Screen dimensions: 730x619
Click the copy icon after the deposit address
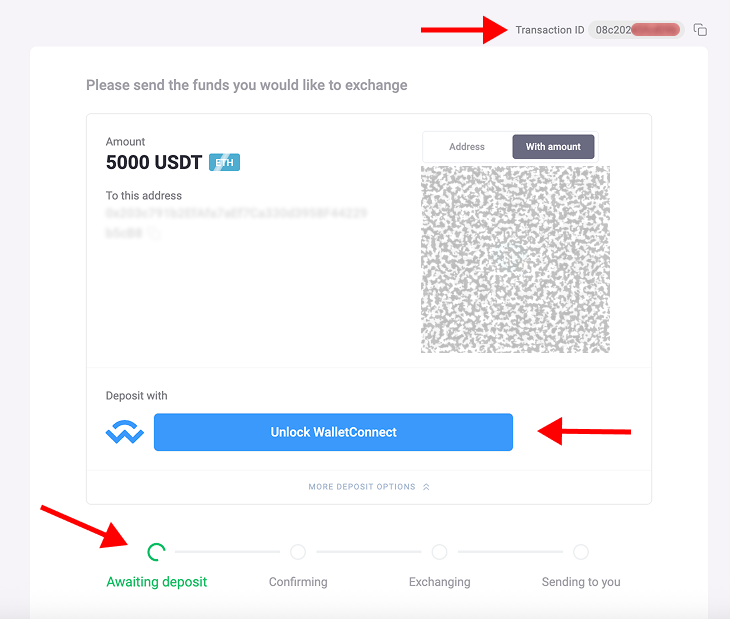pyautogui.click(x=154, y=233)
